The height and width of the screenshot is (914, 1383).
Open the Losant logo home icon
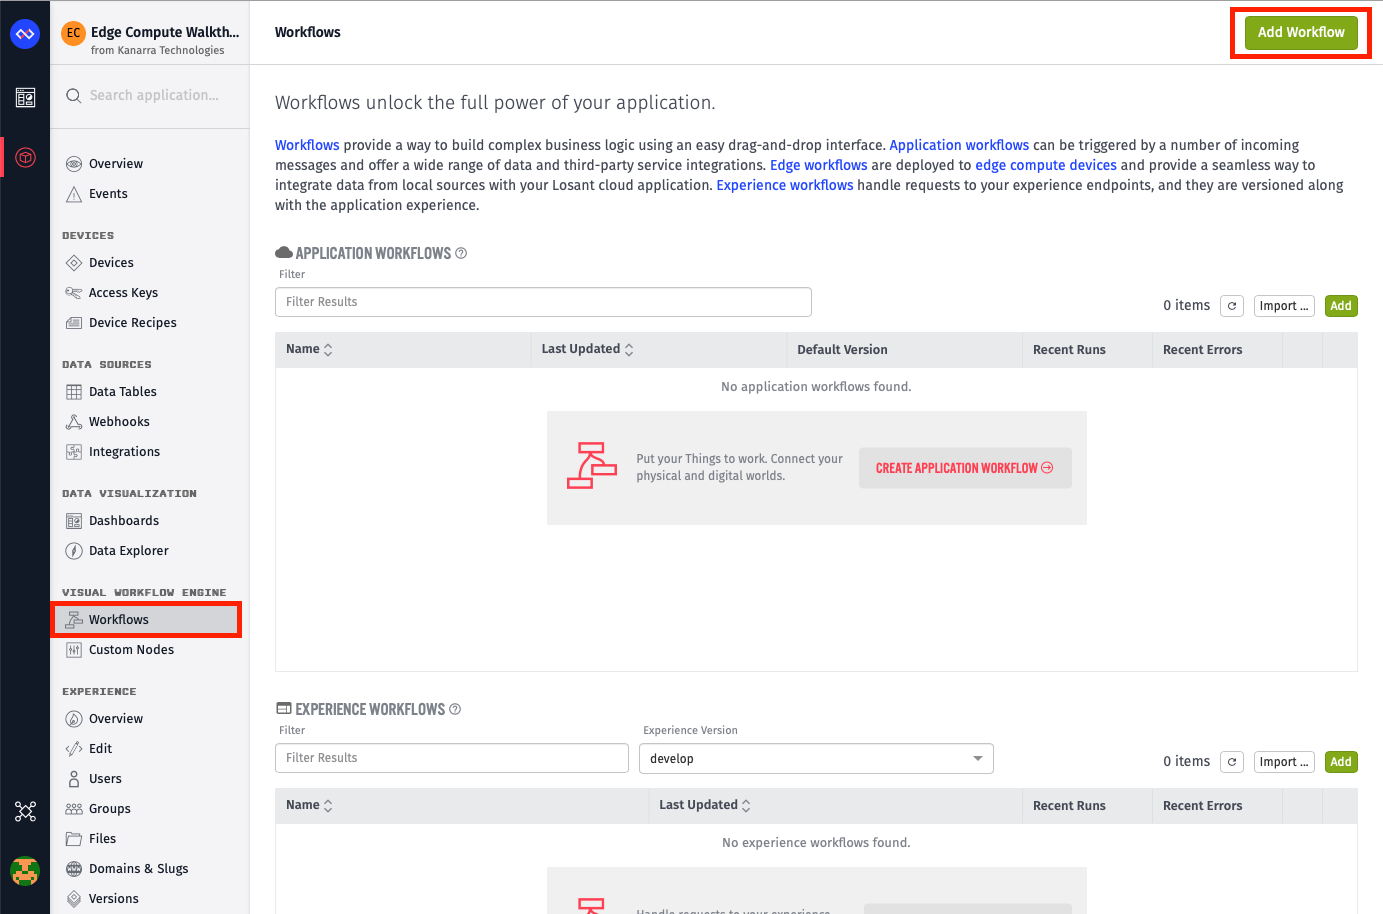click(x=25, y=34)
